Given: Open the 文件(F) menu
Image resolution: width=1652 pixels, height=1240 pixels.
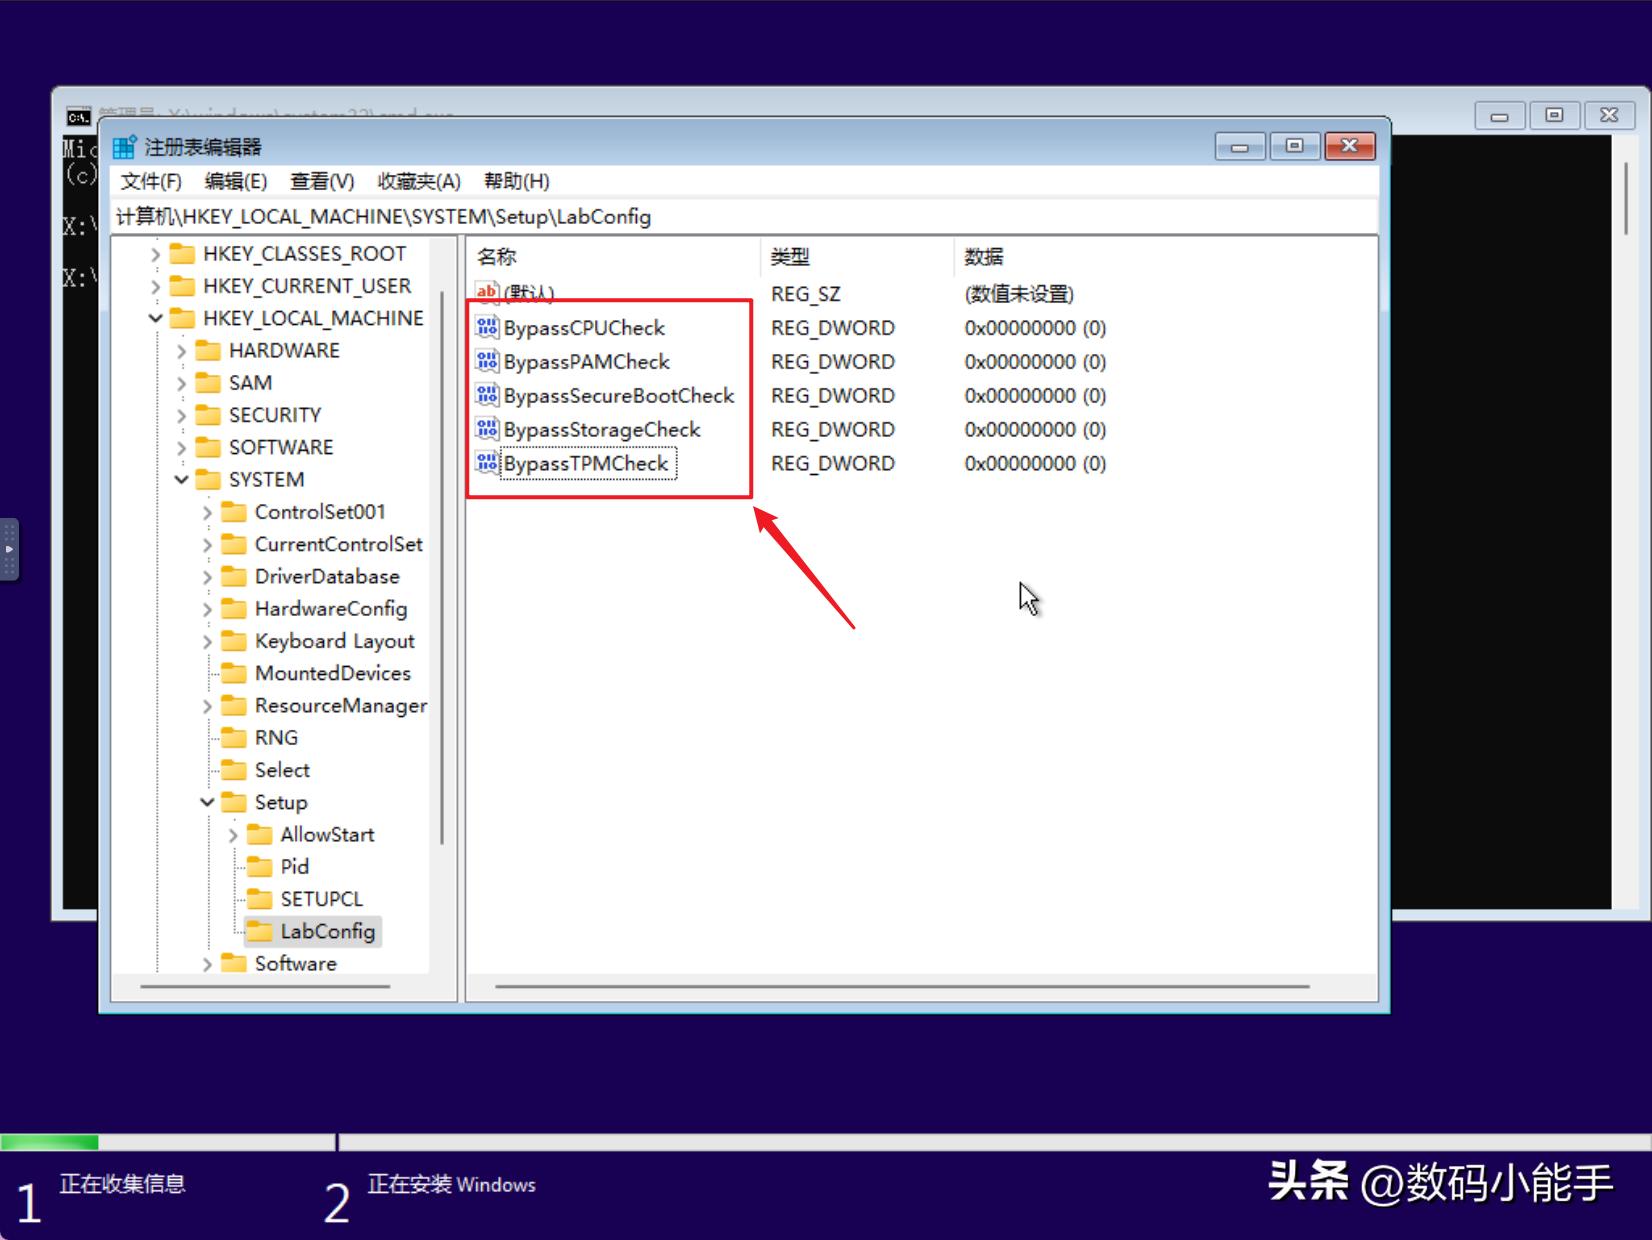Looking at the screenshot, I should pyautogui.click(x=151, y=181).
